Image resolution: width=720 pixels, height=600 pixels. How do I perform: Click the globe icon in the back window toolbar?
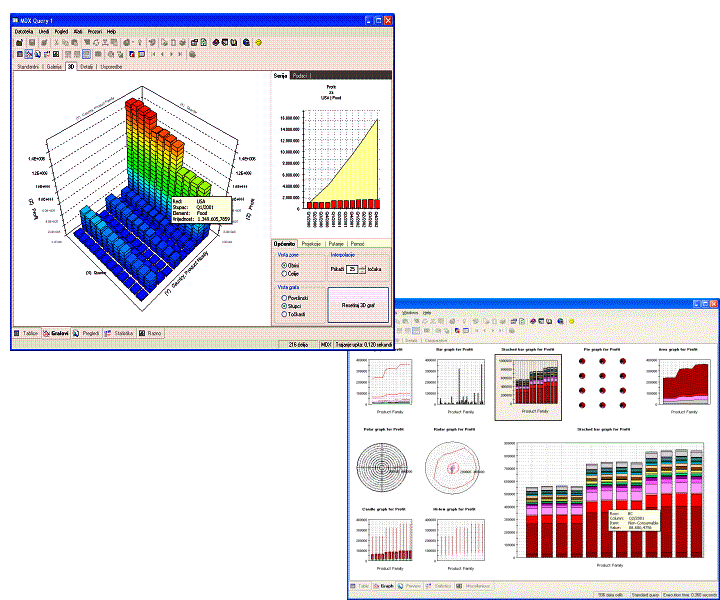pyautogui.click(x=560, y=321)
